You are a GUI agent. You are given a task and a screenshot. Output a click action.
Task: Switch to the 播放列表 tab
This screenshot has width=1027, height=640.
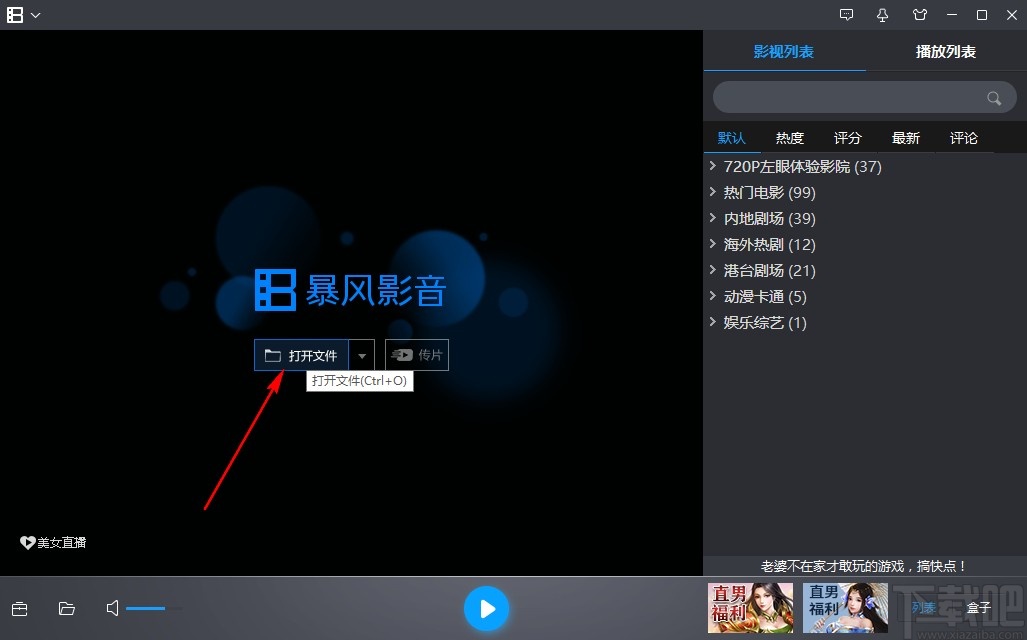click(944, 50)
